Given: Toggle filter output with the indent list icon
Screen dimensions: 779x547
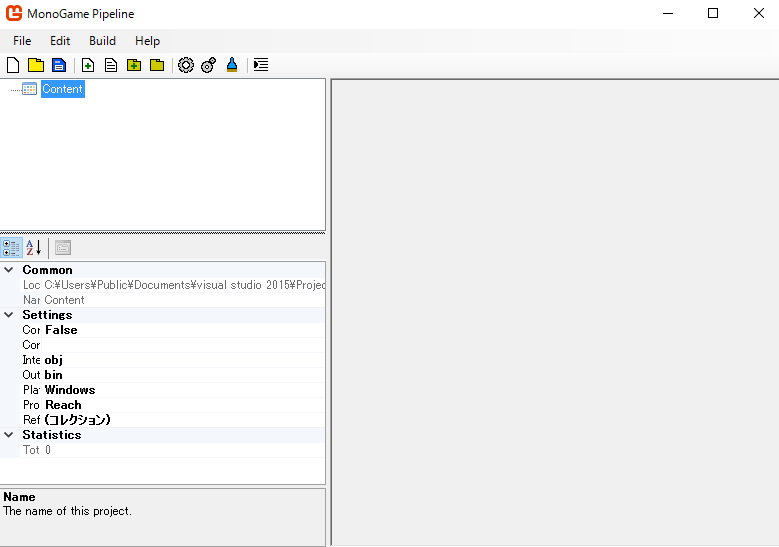Looking at the screenshot, I should 261,65.
